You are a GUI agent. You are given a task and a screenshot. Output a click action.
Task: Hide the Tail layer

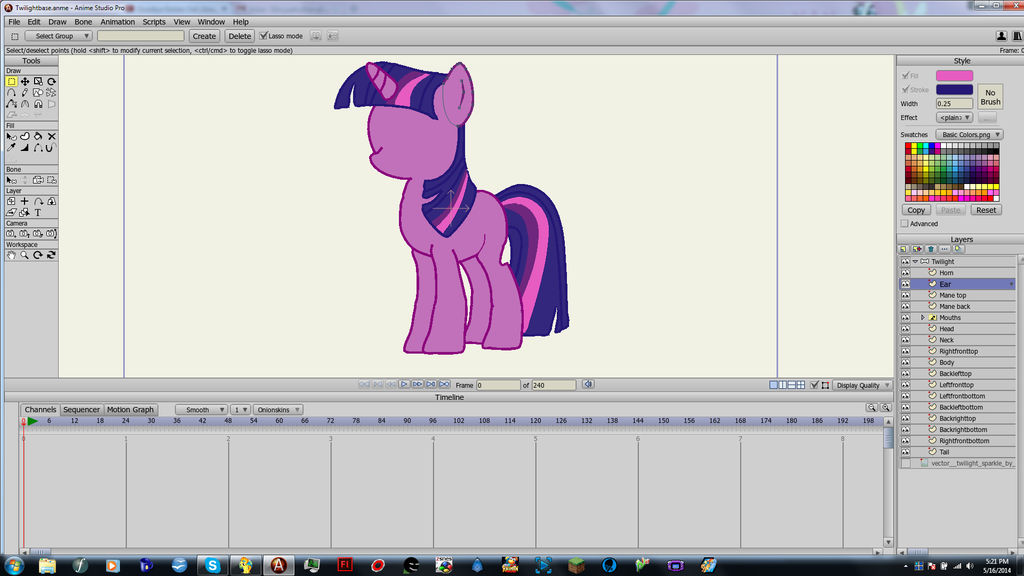(904, 451)
